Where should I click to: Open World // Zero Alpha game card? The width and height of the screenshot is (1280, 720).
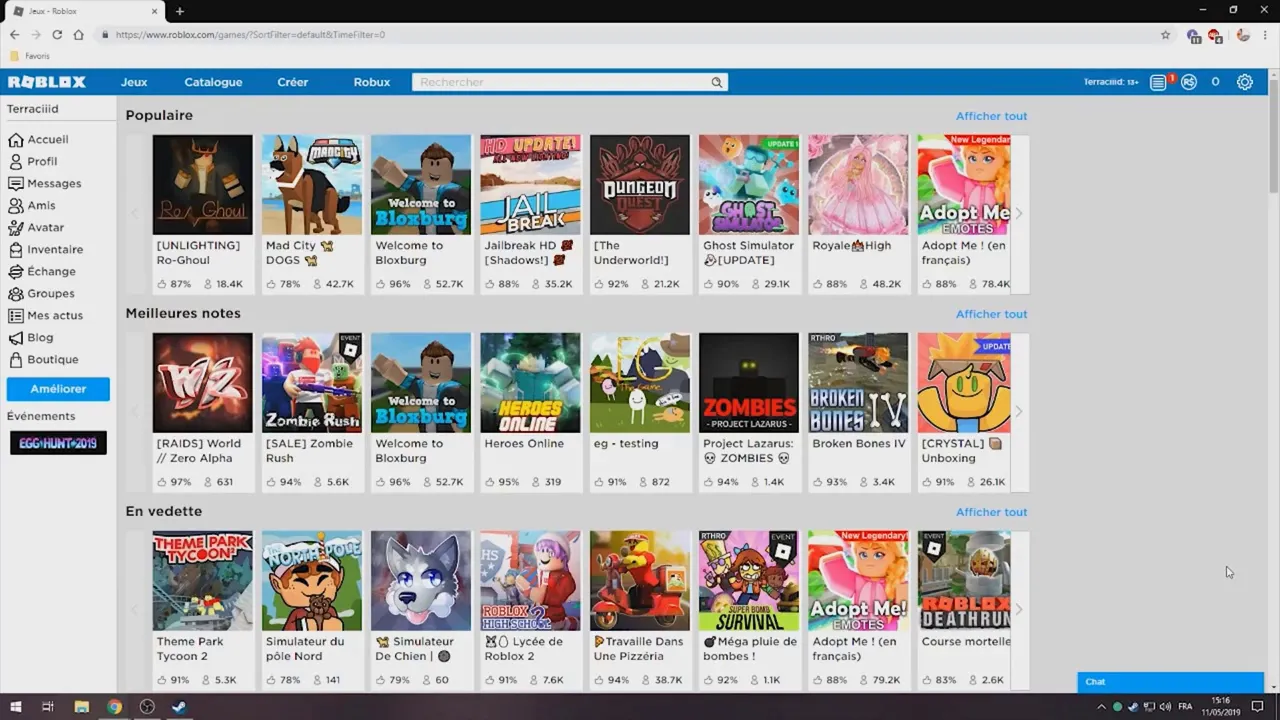tap(203, 412)
